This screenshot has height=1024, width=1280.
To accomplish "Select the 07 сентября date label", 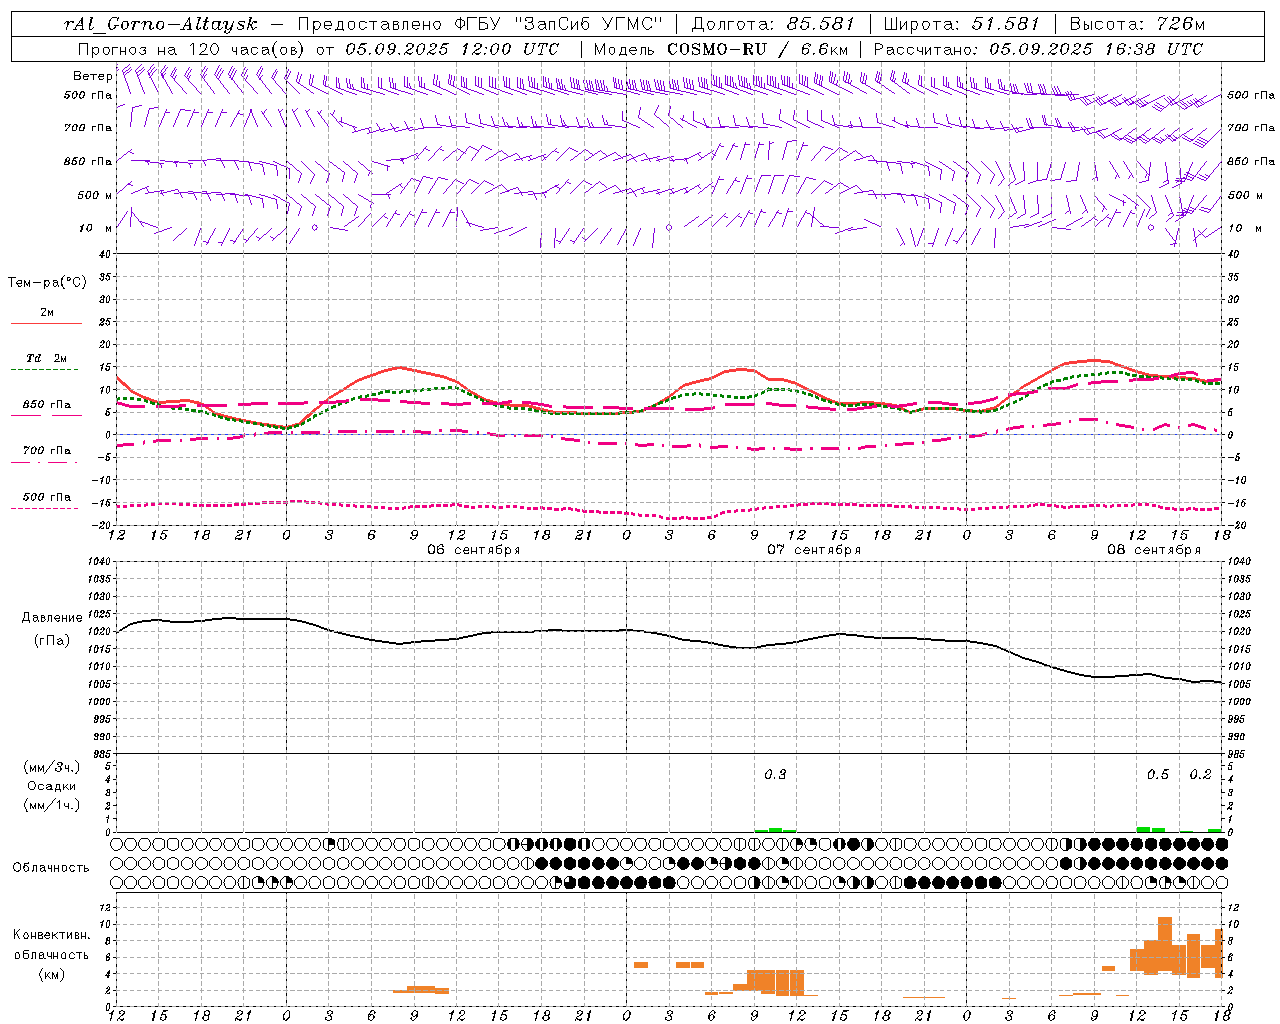I will (x=814, y=550).
